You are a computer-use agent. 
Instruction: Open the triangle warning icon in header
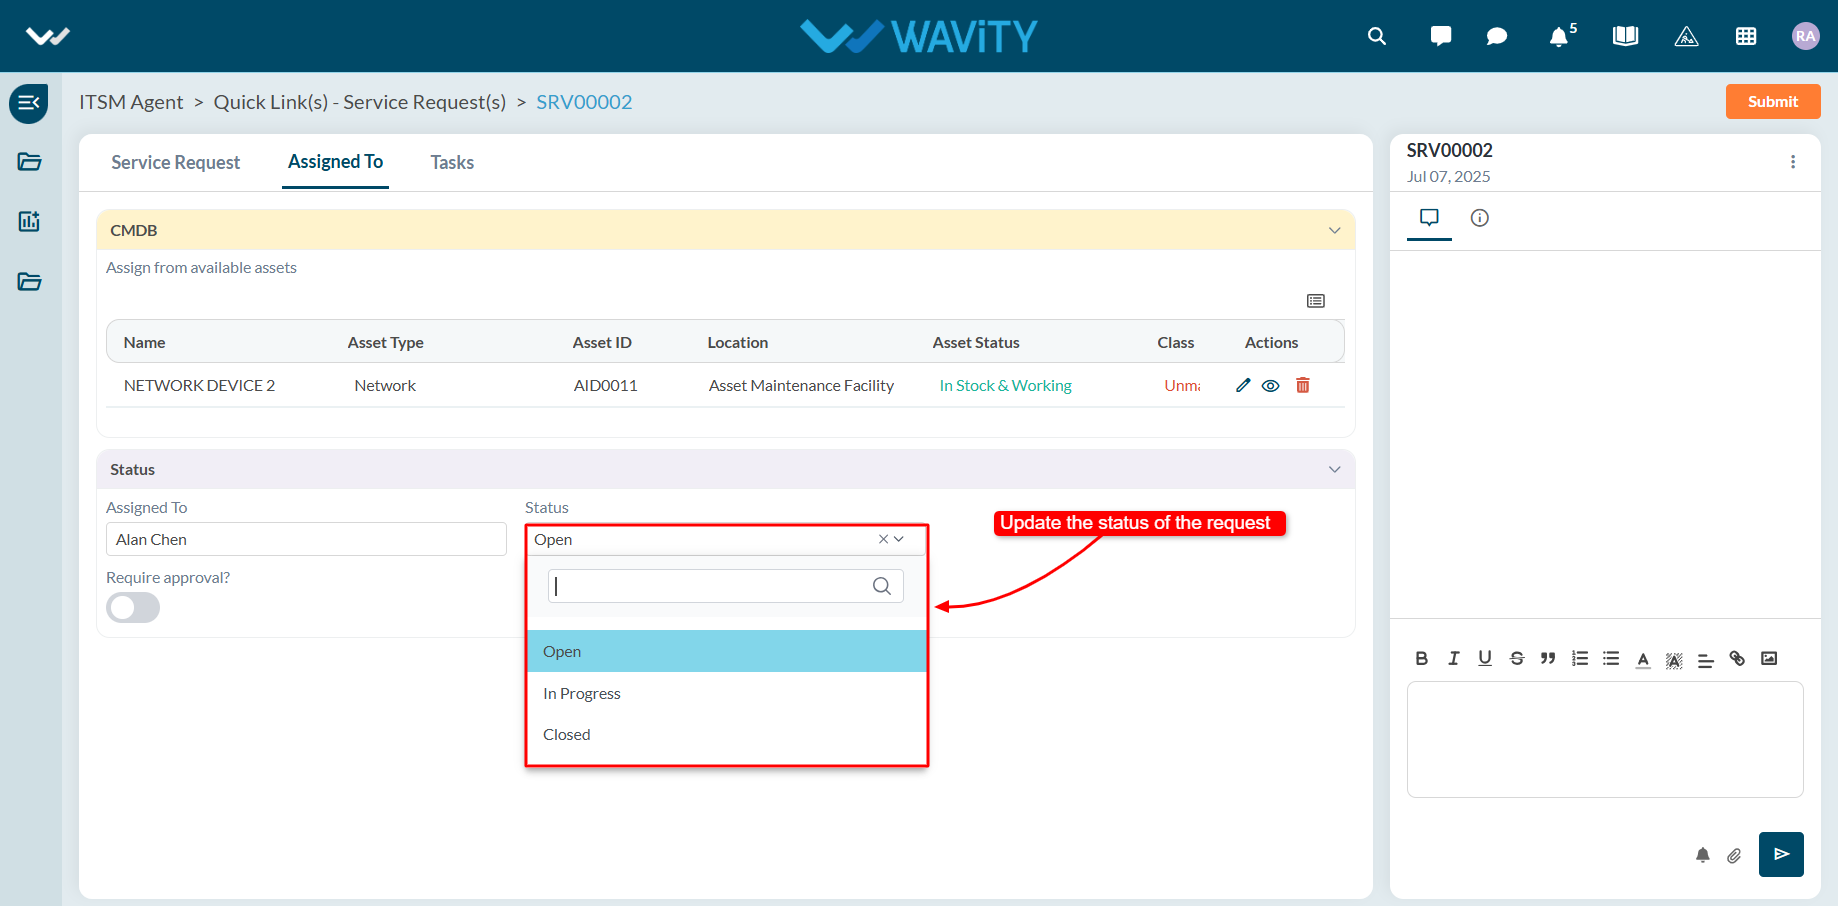pos(1686,36)
